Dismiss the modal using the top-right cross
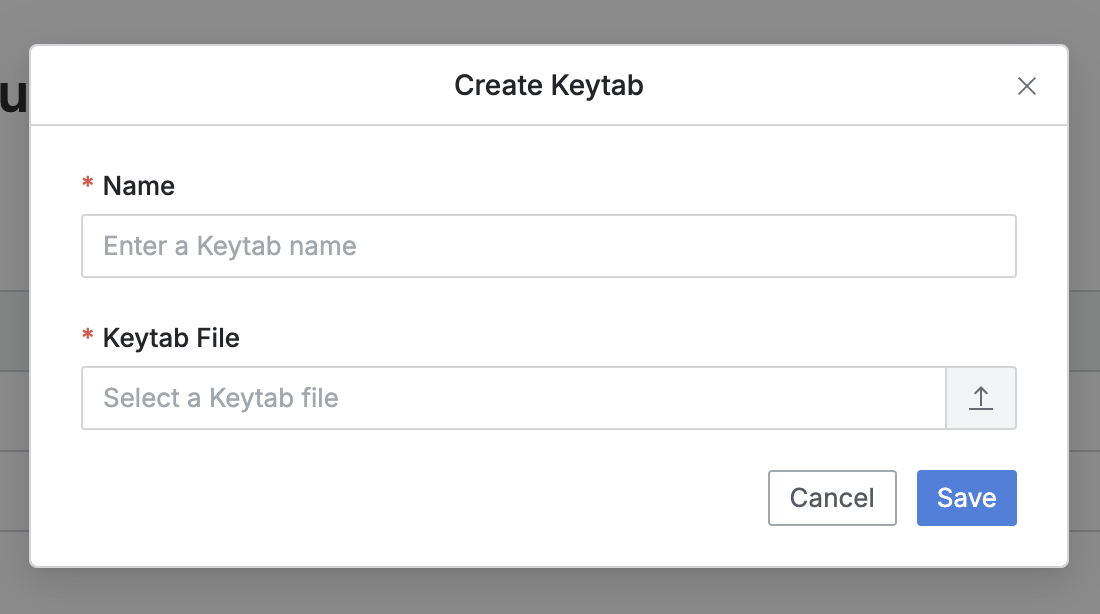1100x614 pixels. (1026, 86)
